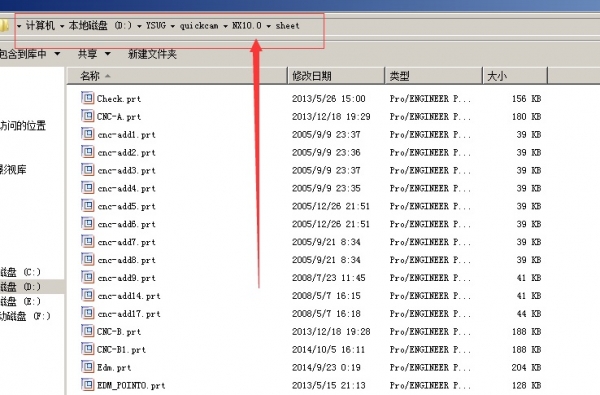The width and height of the screenshot is (600, 395).
Task: Select drive (C:) in navigation pane
Action: (x=20, y=272)
